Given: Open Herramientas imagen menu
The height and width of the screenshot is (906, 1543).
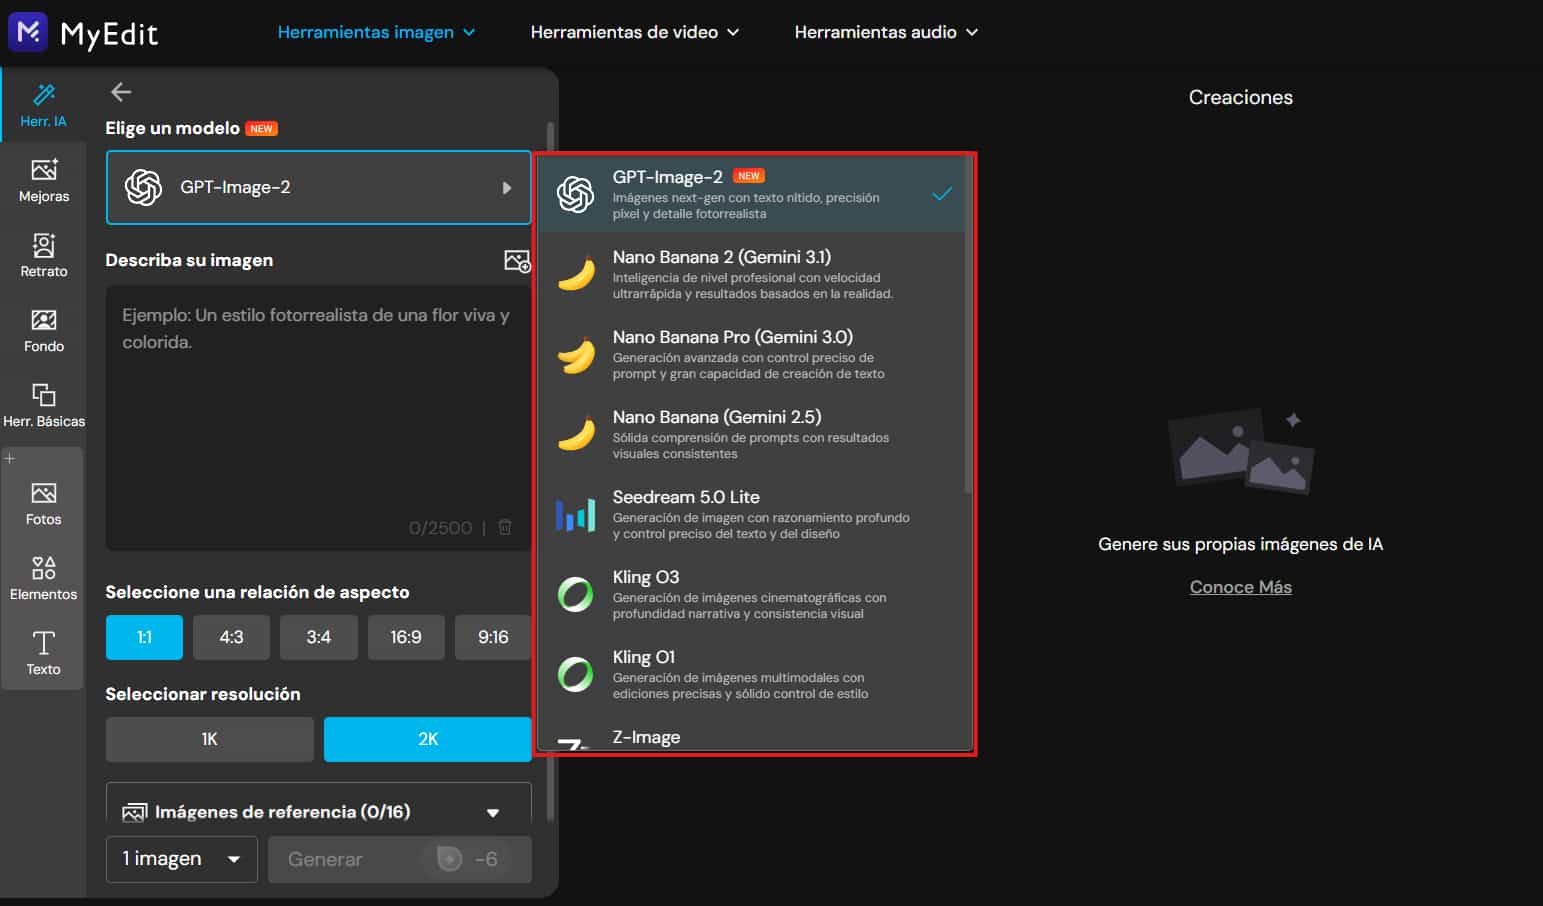Looking at the screenshot, I should [x=376, y=32].
